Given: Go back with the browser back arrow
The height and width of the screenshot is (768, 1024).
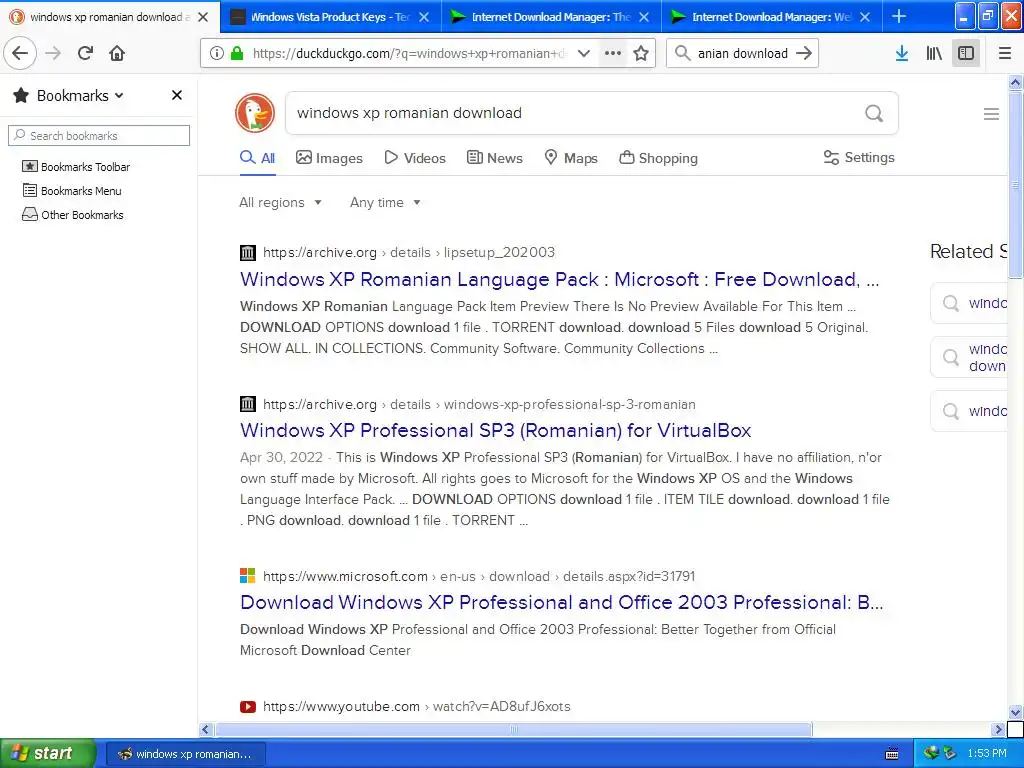Looking at the screenshot, I should coord(20,53).
